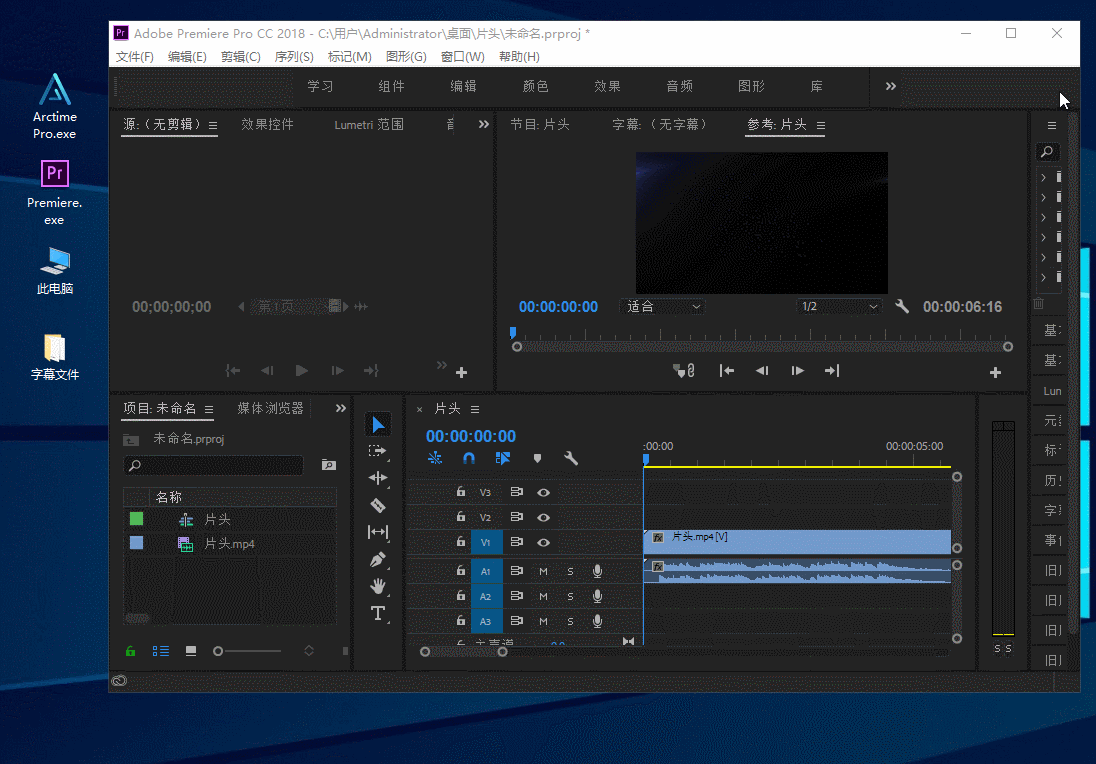
Task: Select the Track Select Forward tool
Action: (378, 452)
